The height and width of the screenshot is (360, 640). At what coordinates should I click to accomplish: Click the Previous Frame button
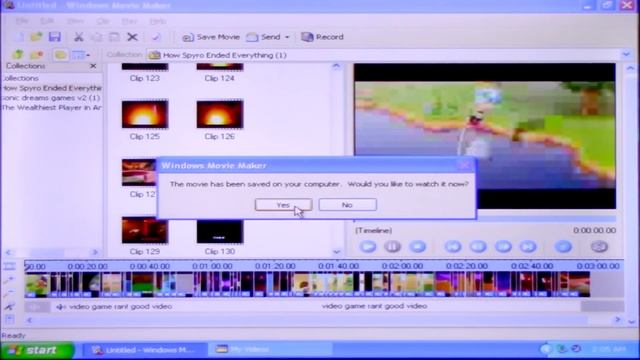click(x=478, y=247)
